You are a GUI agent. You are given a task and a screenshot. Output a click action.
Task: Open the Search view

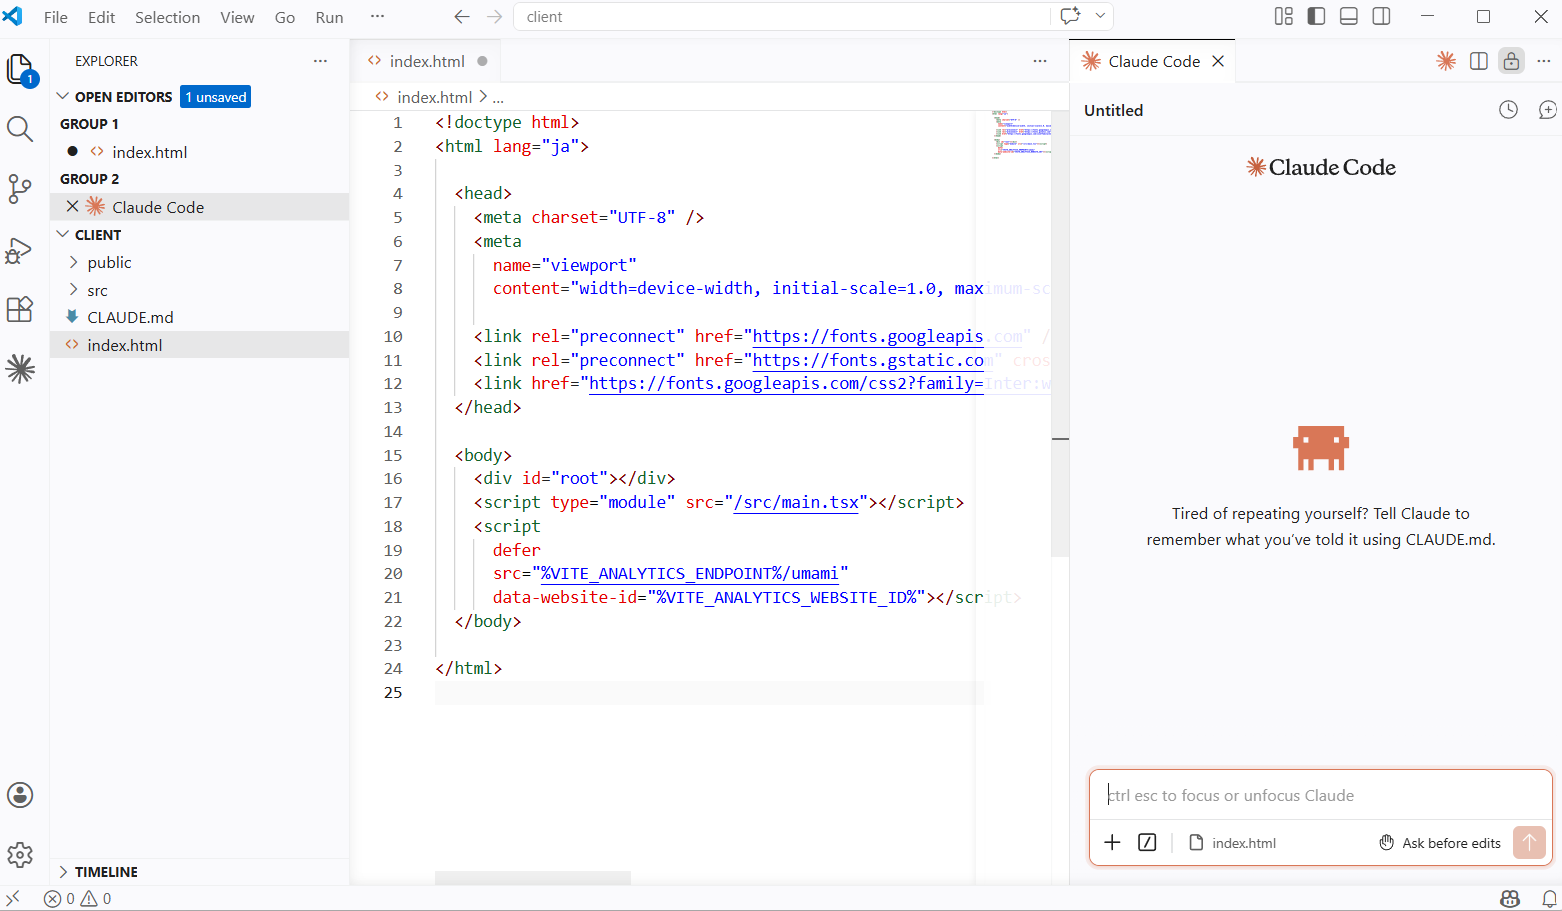coord(21,129)
